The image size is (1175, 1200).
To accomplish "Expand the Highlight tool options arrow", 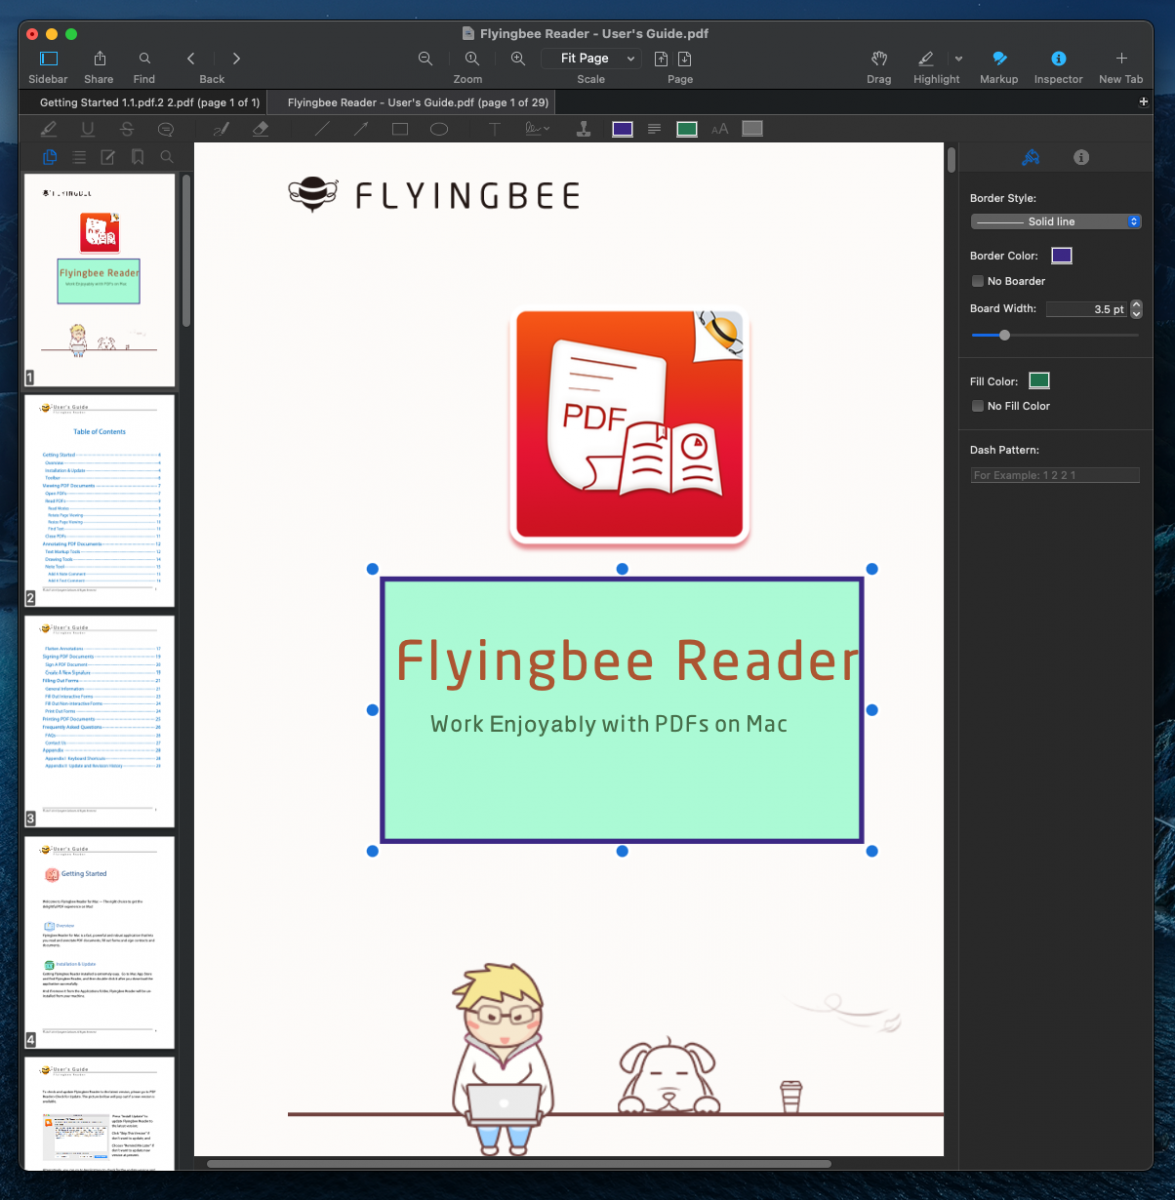I will (958, 59).
